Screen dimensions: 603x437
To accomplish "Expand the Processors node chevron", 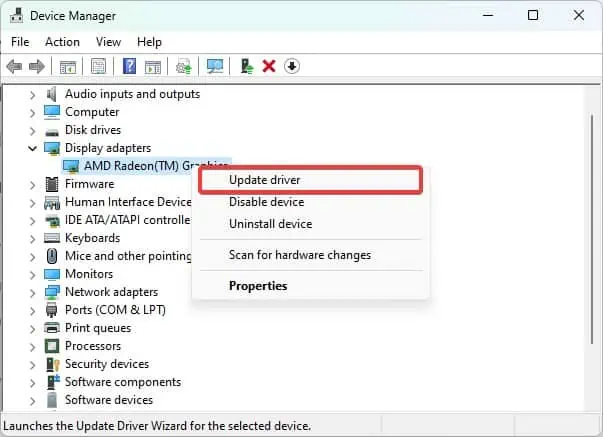I will pyautogui.click(x=32, y=347).
